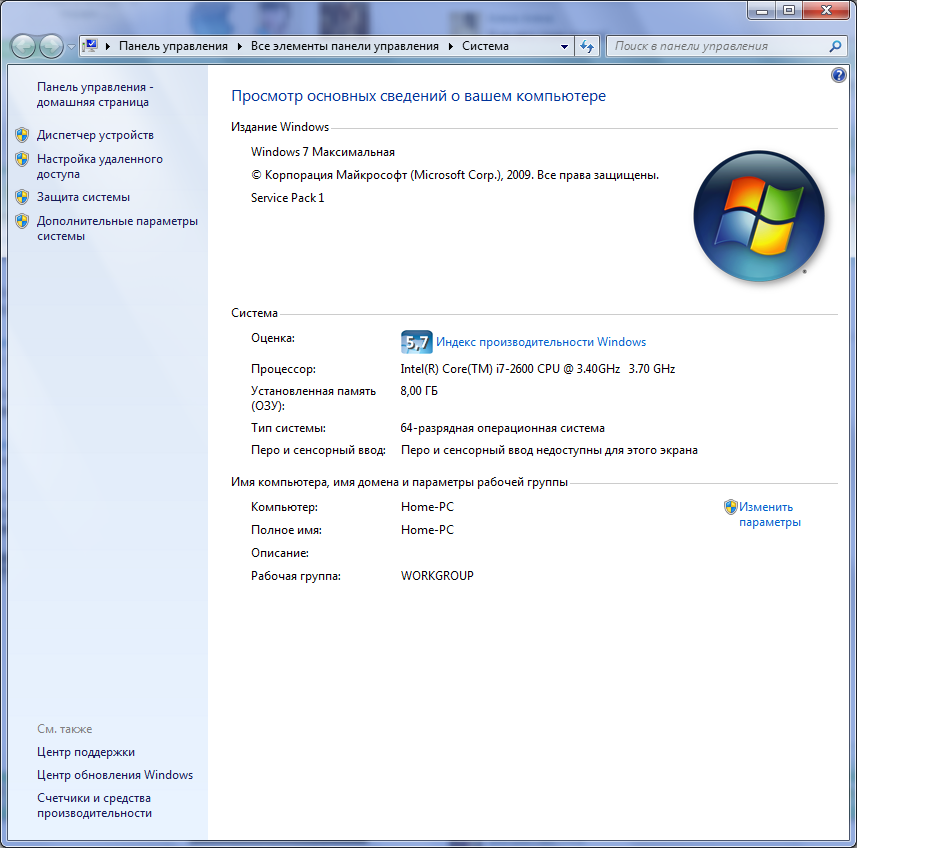The height and width of the screenshot is (848, 937).
Task: Click the Intel Core i7-2600 processor value
Action: click(537, 369)
